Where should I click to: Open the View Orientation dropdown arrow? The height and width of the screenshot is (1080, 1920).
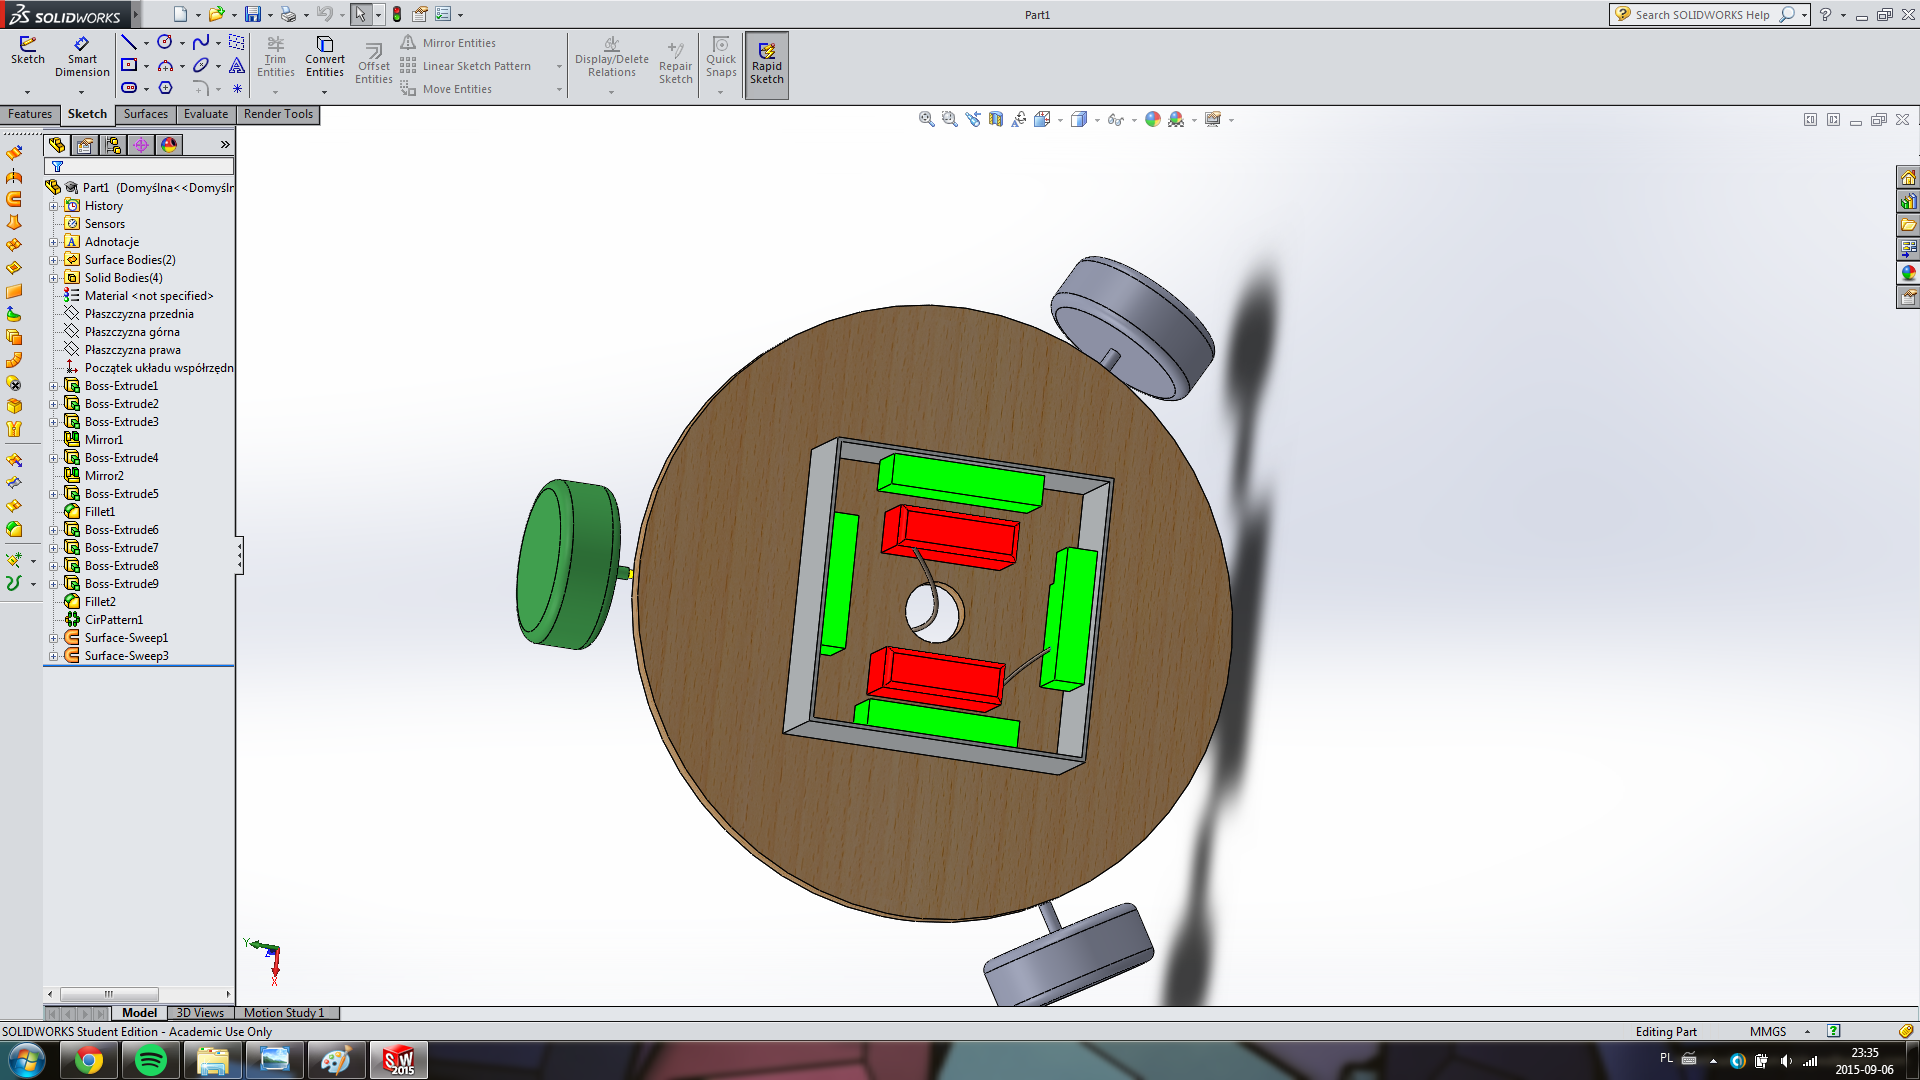click(x=1060, y=120)
